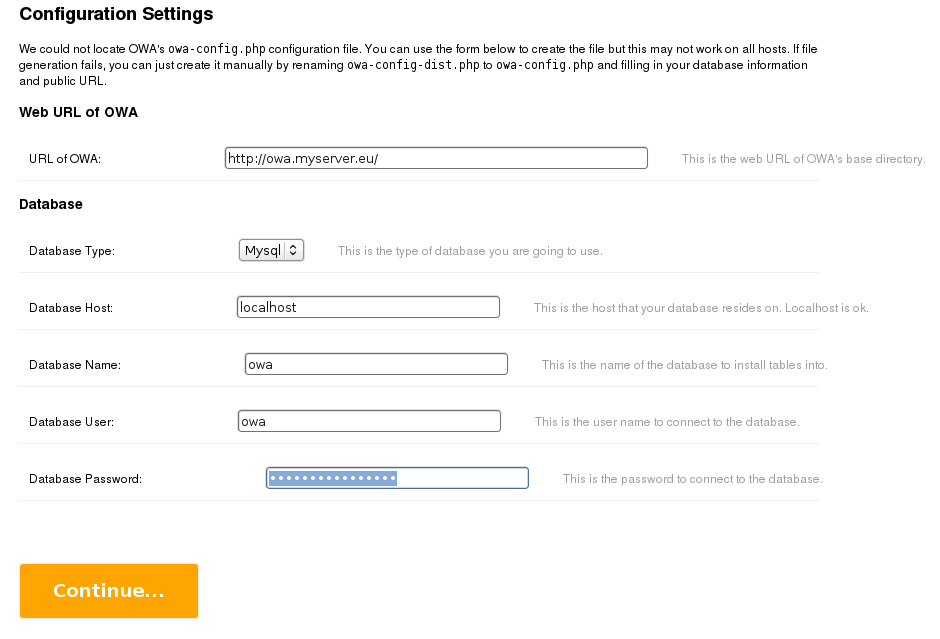Click the "Database User:" label
This screenshot has height=639, width=940.
tap(71, 422)
